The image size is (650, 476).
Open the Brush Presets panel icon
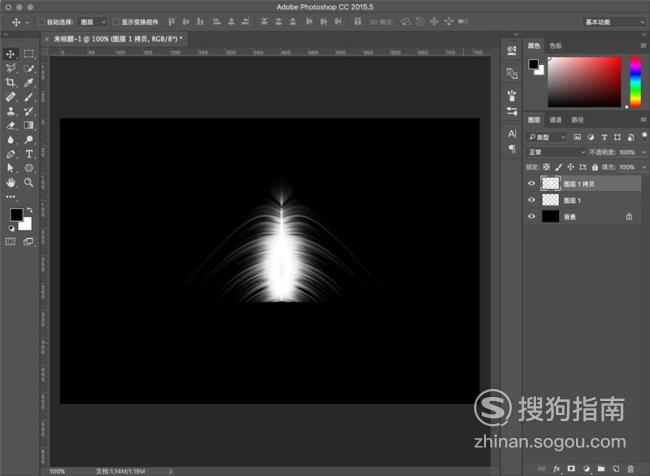[512, 96]
